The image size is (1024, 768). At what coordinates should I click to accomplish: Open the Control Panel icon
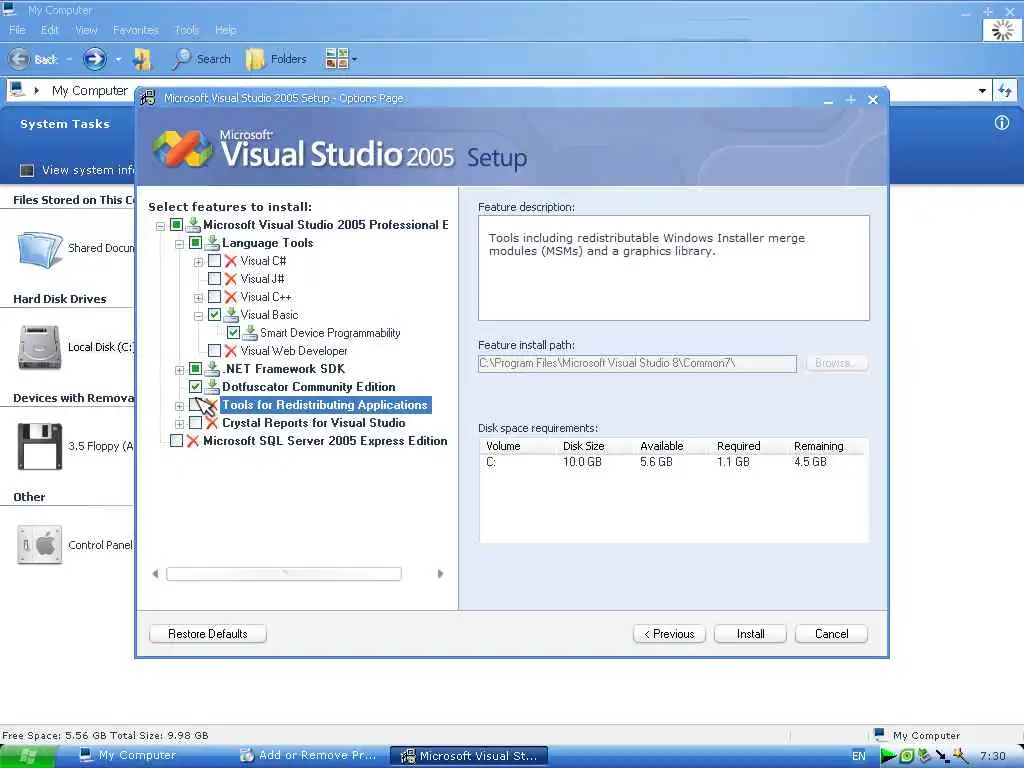click(40, 545)
